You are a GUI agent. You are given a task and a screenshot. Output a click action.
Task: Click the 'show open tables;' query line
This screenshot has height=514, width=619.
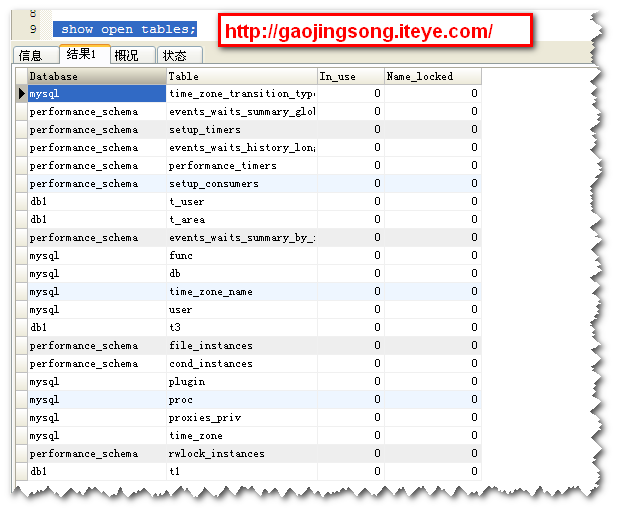(125, 29)
